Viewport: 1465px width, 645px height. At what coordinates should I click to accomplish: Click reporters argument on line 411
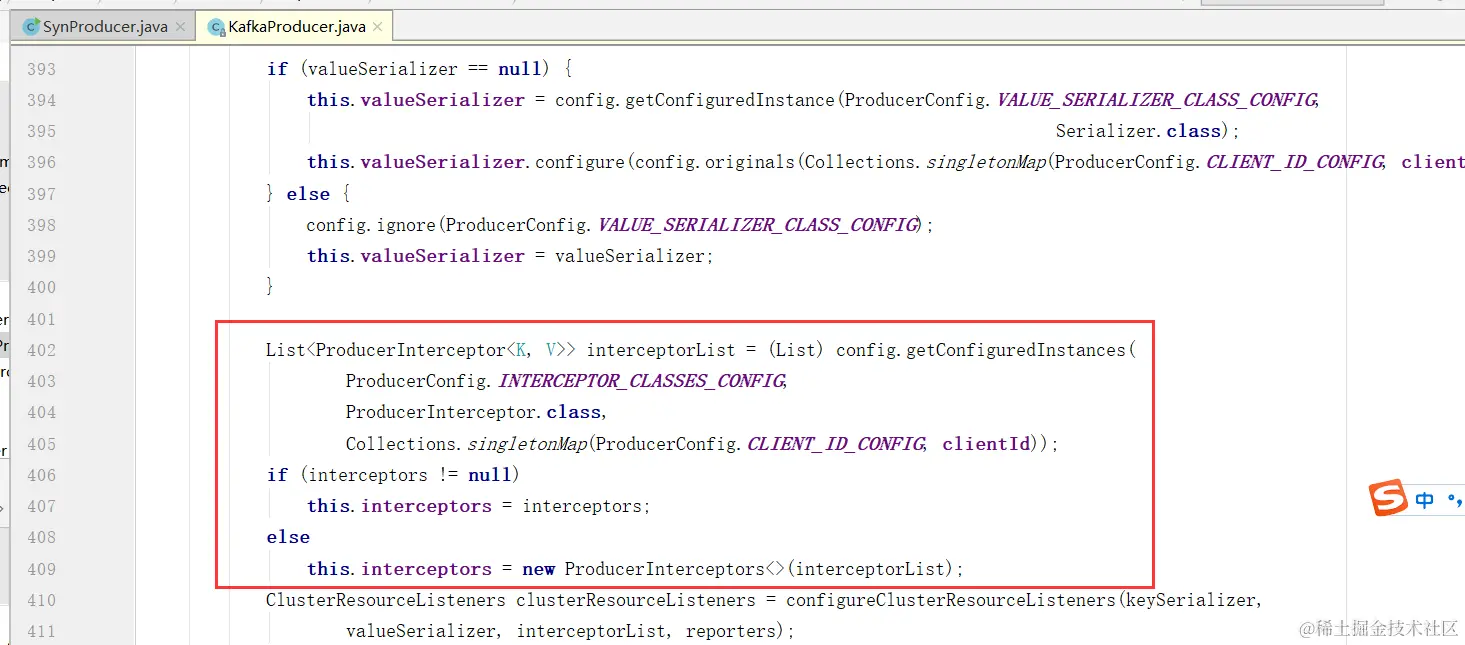pyautogui.click(x=729, y=631)
